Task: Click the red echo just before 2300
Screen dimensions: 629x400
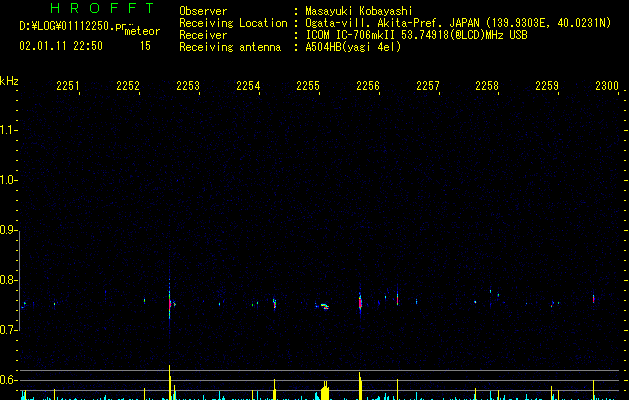Action: (594, 299)
